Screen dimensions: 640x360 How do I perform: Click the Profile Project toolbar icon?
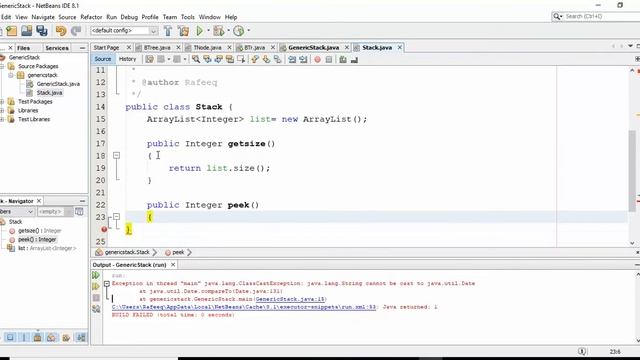point(239,31)
